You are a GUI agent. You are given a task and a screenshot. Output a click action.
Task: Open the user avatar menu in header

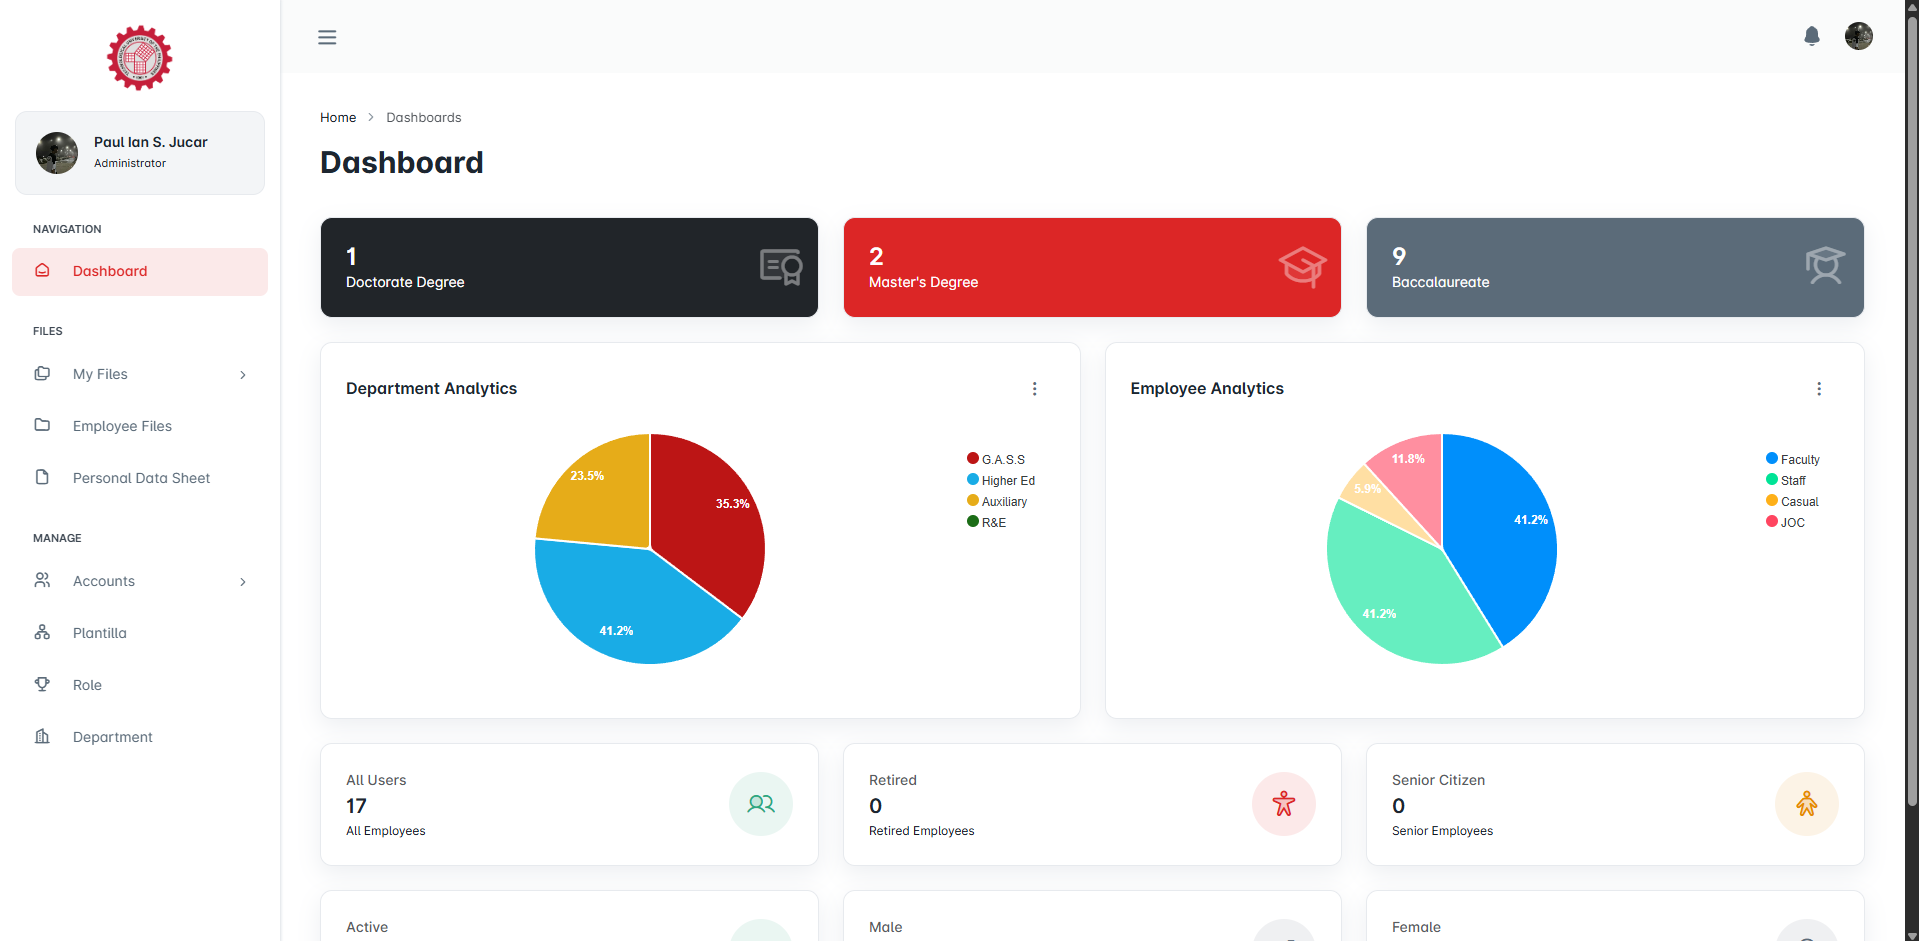pyautogui.click(x=1858, y=36)
